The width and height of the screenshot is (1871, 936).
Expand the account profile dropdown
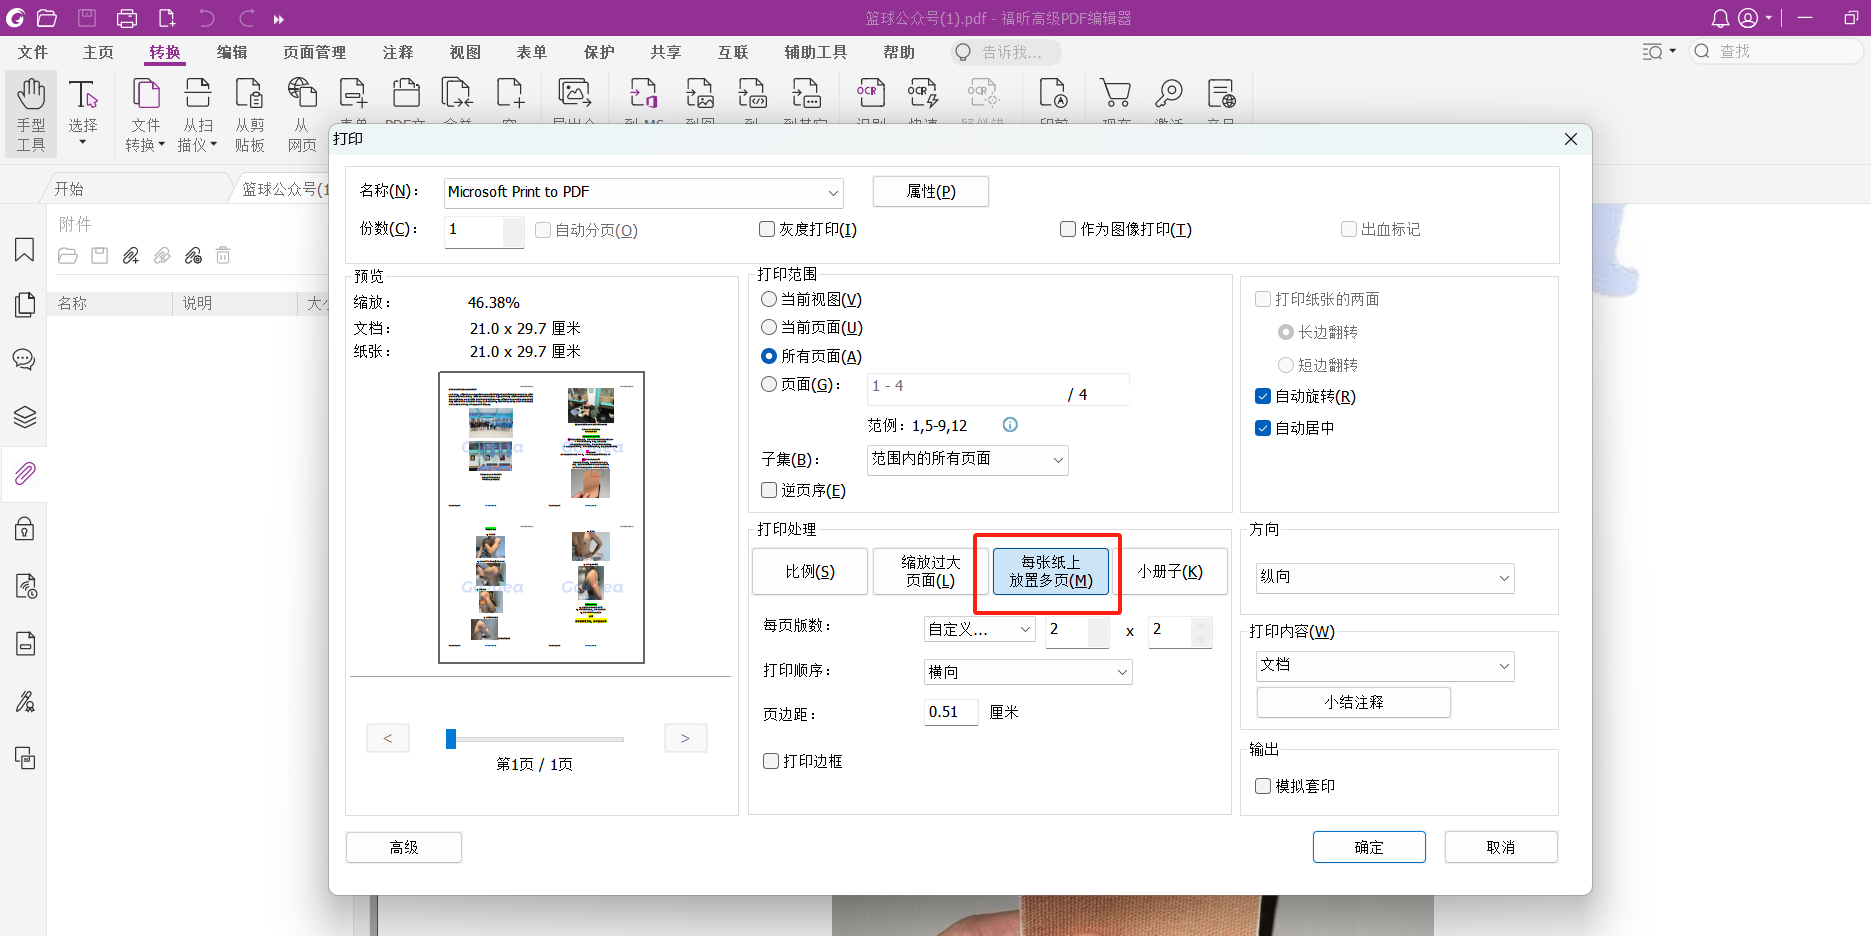pos(1768,18)
